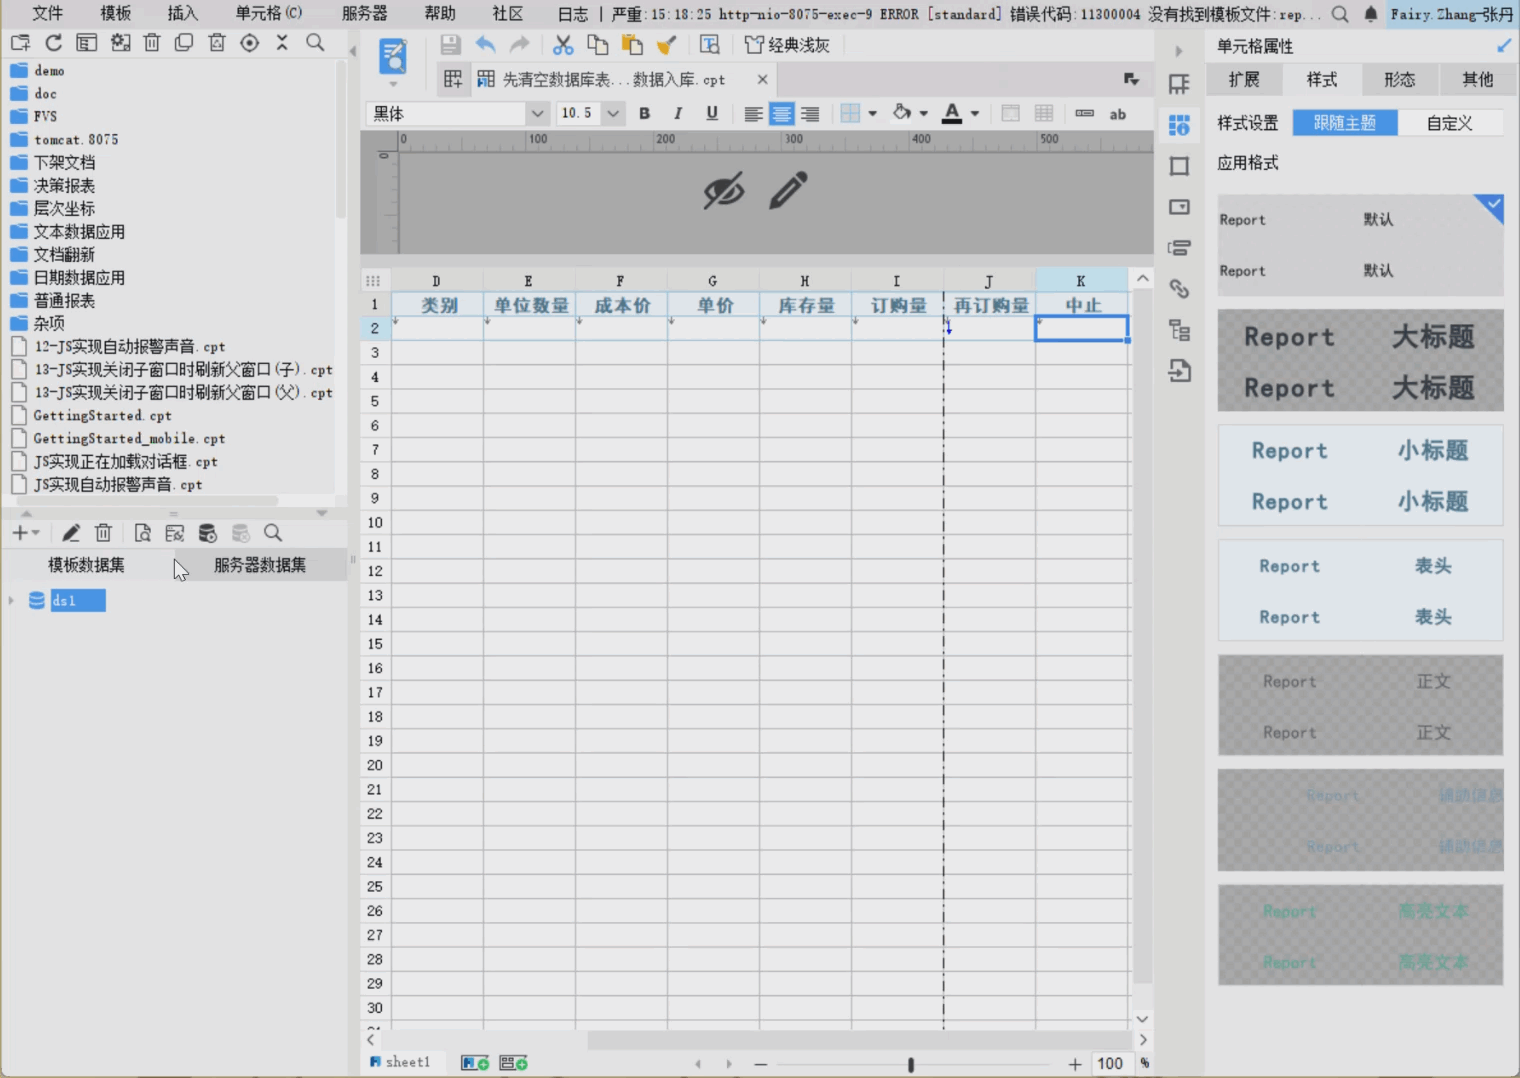1520x1078 pixels.
Task: Click the collapse-all arrows icon in file panel
Action: pyautogui.click(x=282, y=43)
